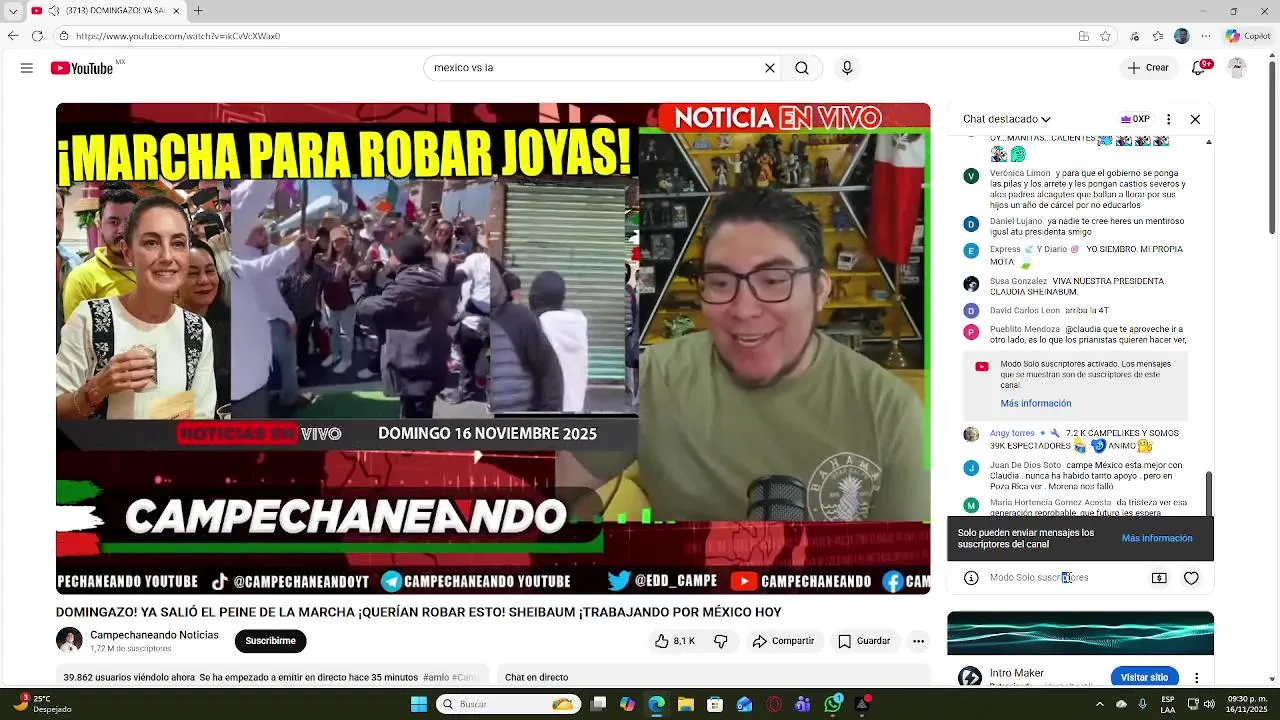1280x720 pixels.
Task: Reload the page with refresh icon
Action: coord(37,36)
